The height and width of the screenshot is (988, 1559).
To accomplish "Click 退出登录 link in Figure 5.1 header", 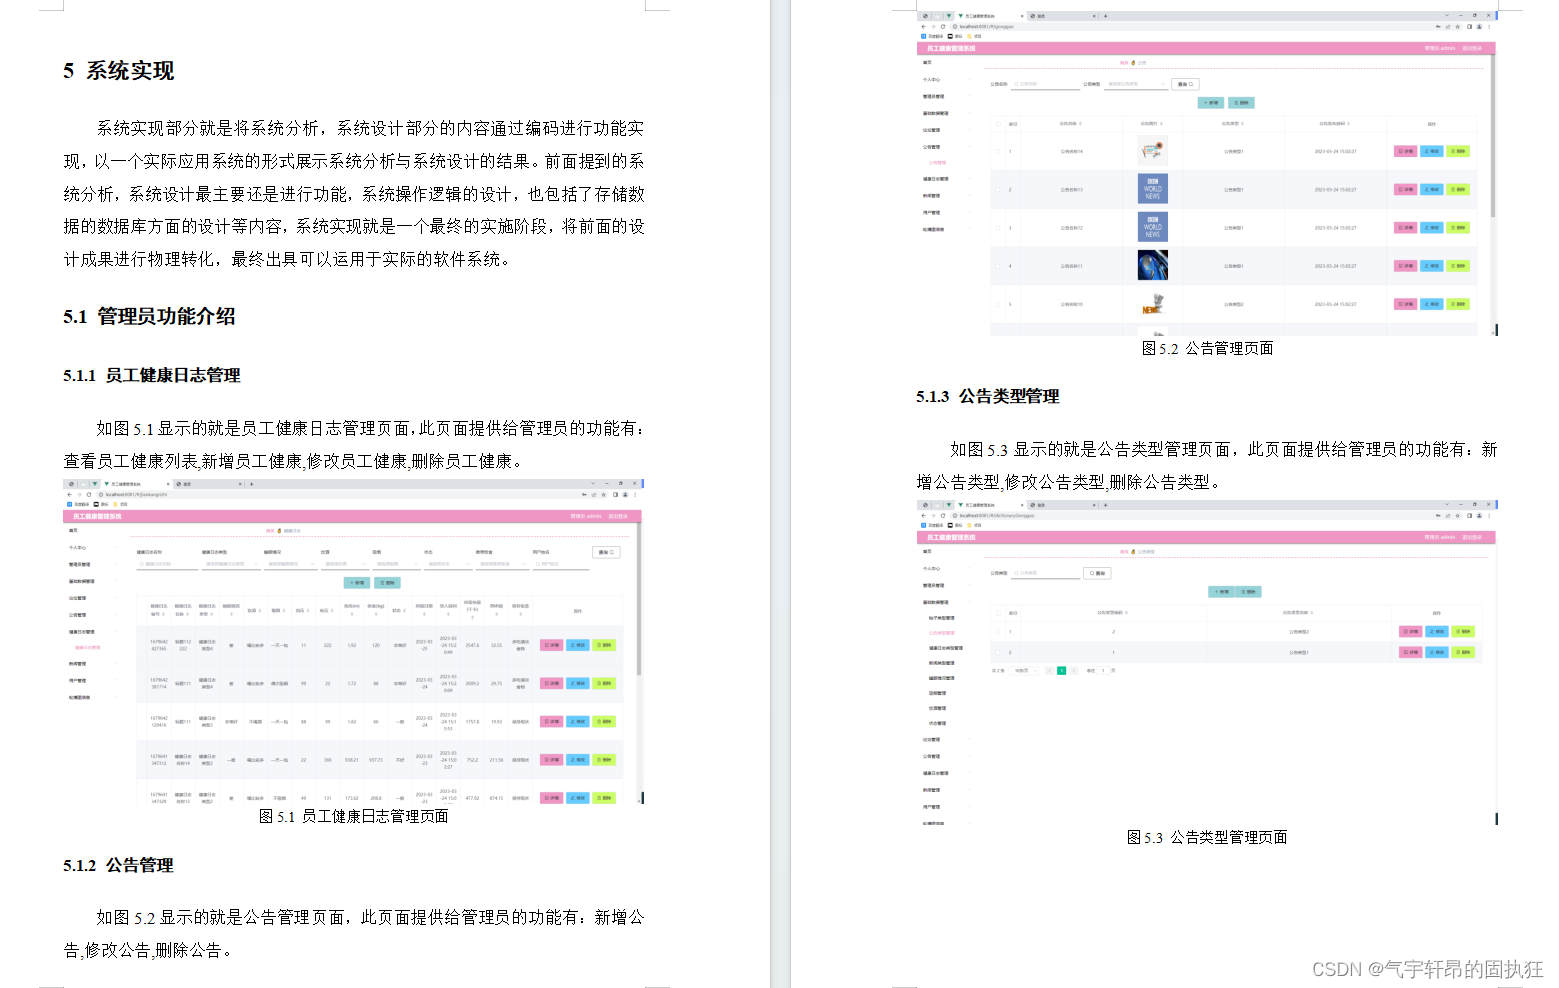I will (618, 517).
